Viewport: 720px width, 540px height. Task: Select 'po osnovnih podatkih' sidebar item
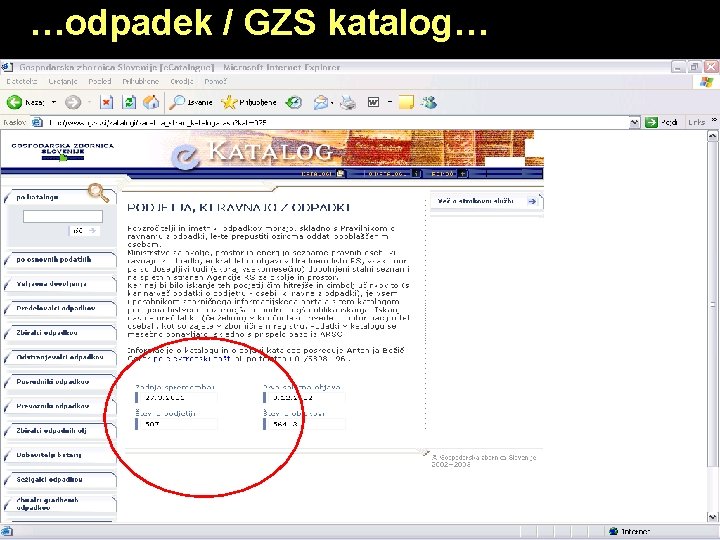coord(60,259)
